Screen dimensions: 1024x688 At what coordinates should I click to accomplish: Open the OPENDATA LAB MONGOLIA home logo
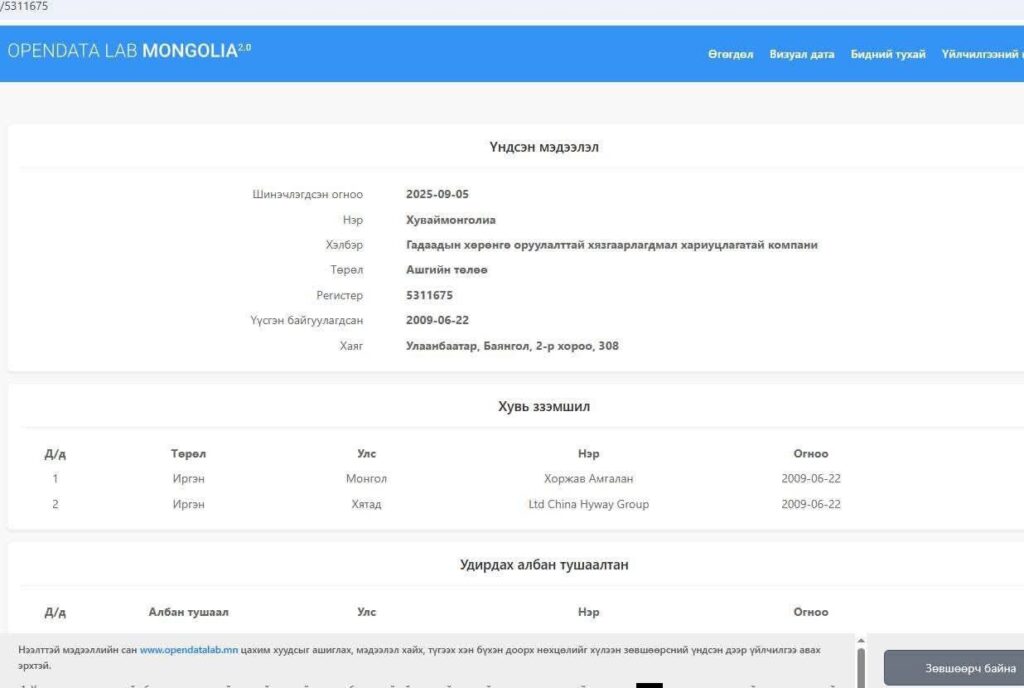[129, 51]
